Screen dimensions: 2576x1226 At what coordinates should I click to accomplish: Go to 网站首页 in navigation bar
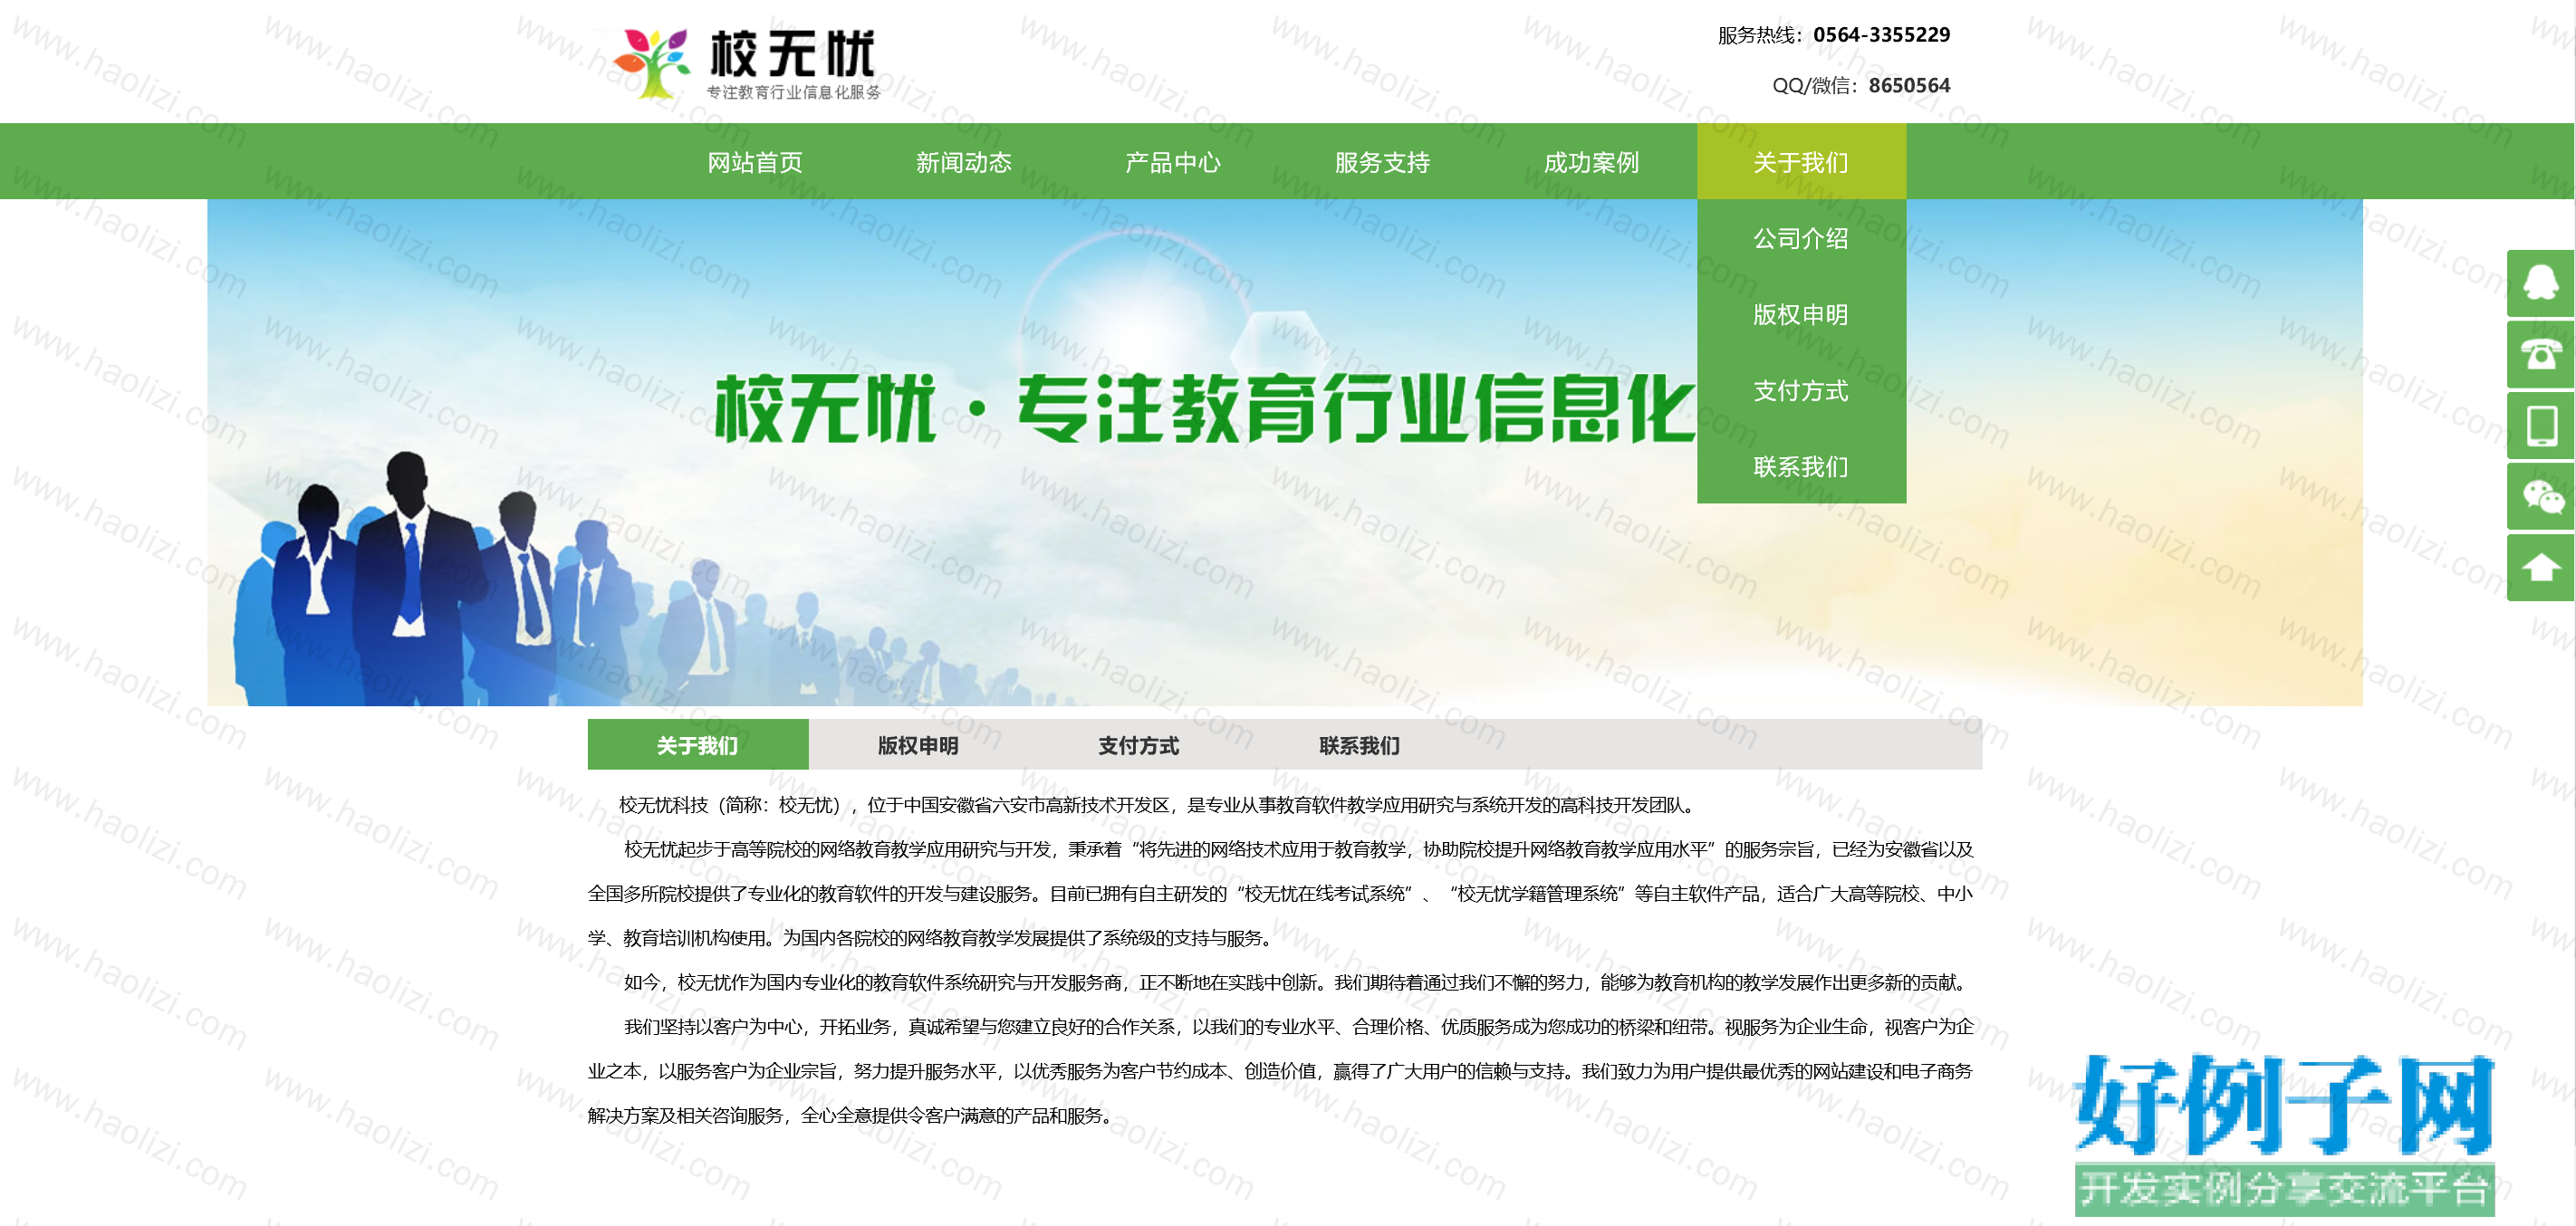pos(755,162)
